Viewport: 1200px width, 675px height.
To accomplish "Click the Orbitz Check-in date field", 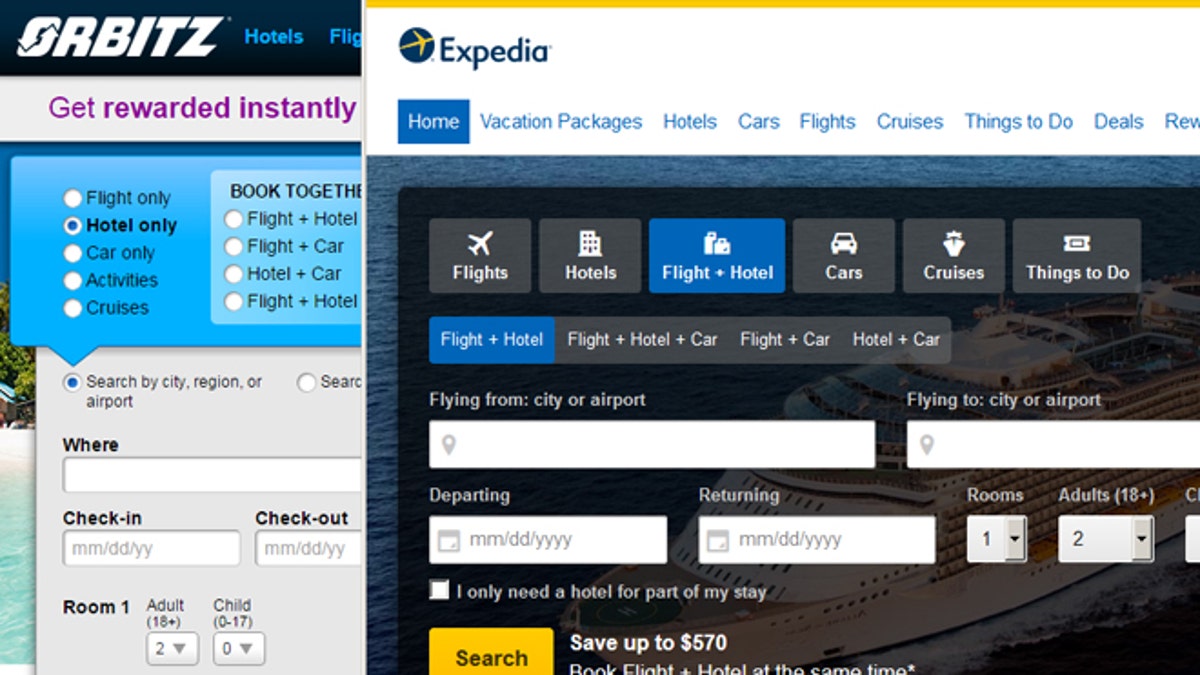I will (151, 548).
